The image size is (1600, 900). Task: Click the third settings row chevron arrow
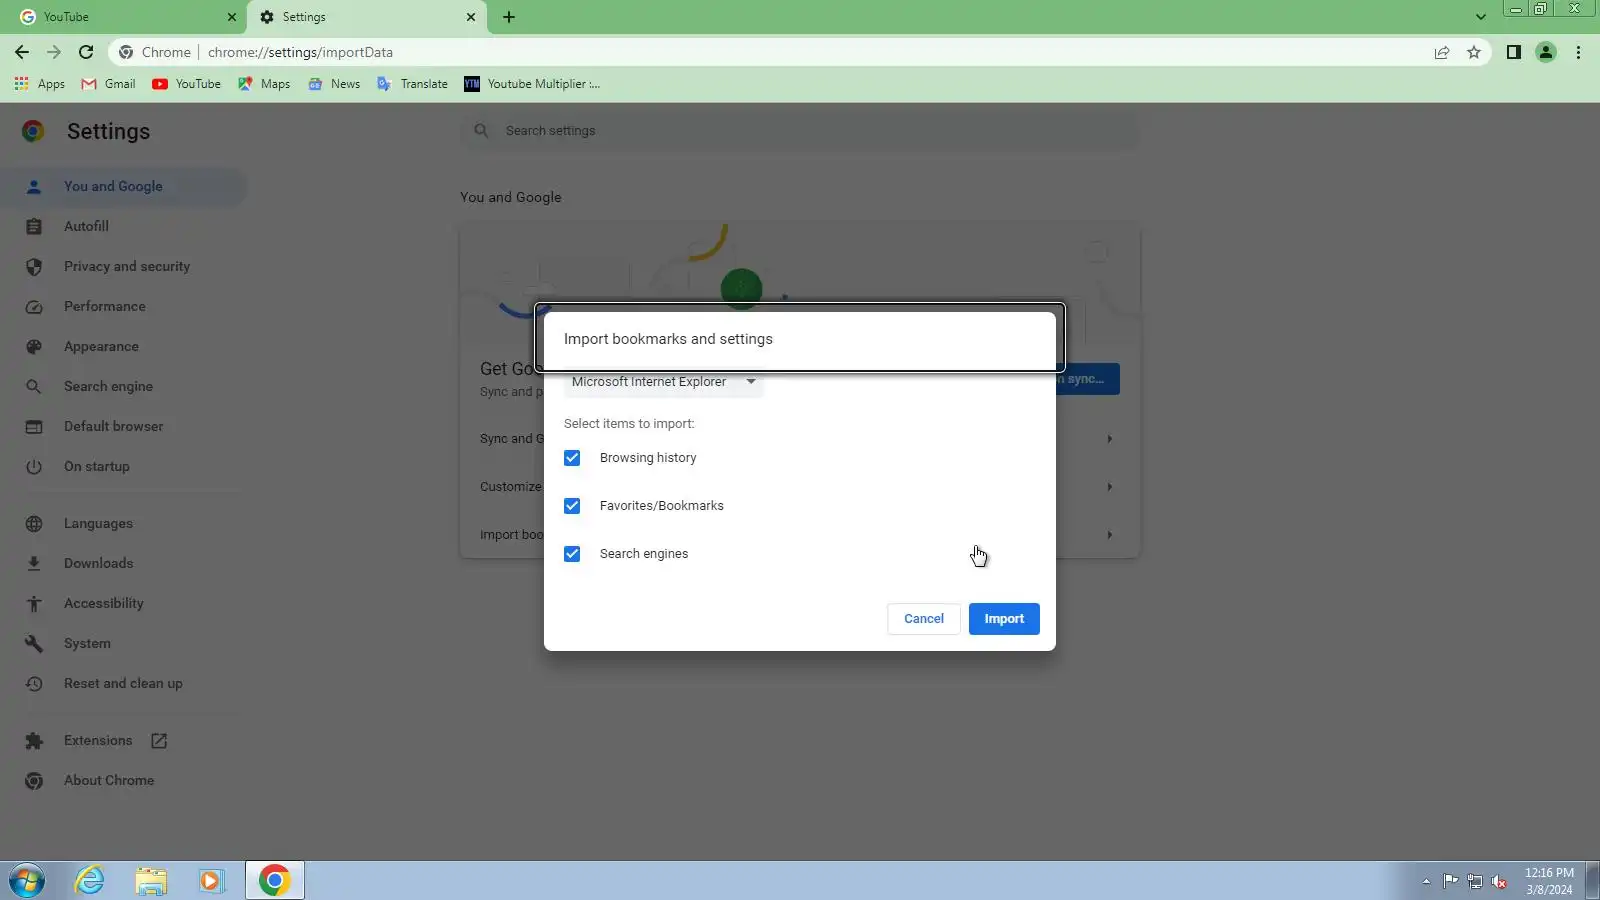(x=1109, y=535)
